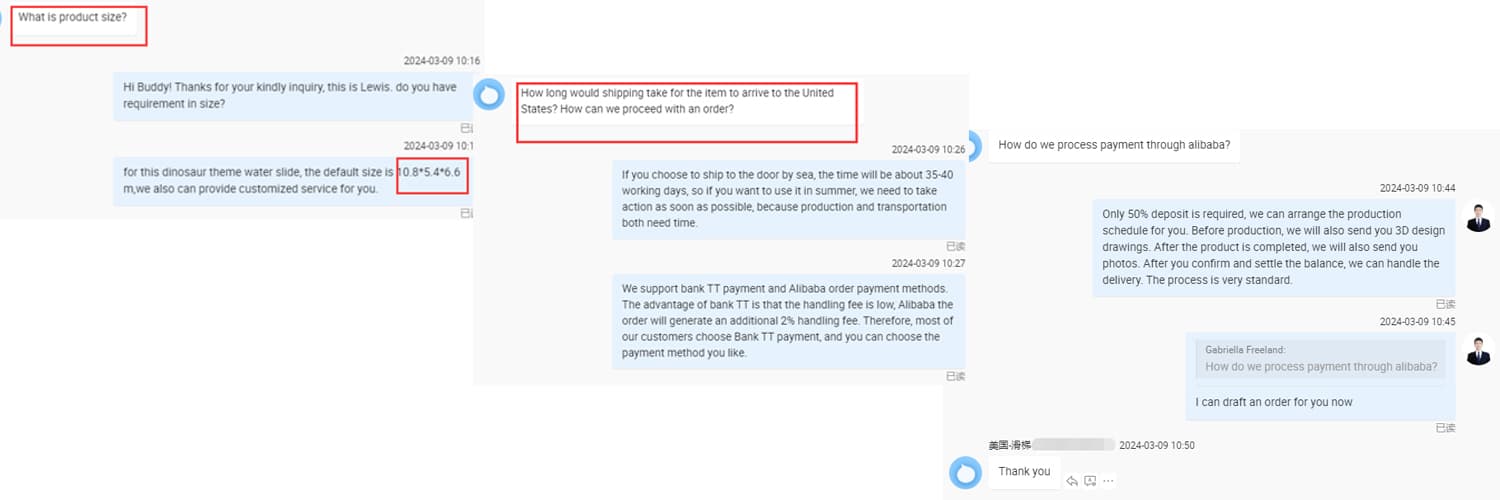Image resolution: width=1500 pixels, height=500 pixels.
Task: Click the 2024-03-09 10:50 timestamp
Action: tap(1156, 445)
